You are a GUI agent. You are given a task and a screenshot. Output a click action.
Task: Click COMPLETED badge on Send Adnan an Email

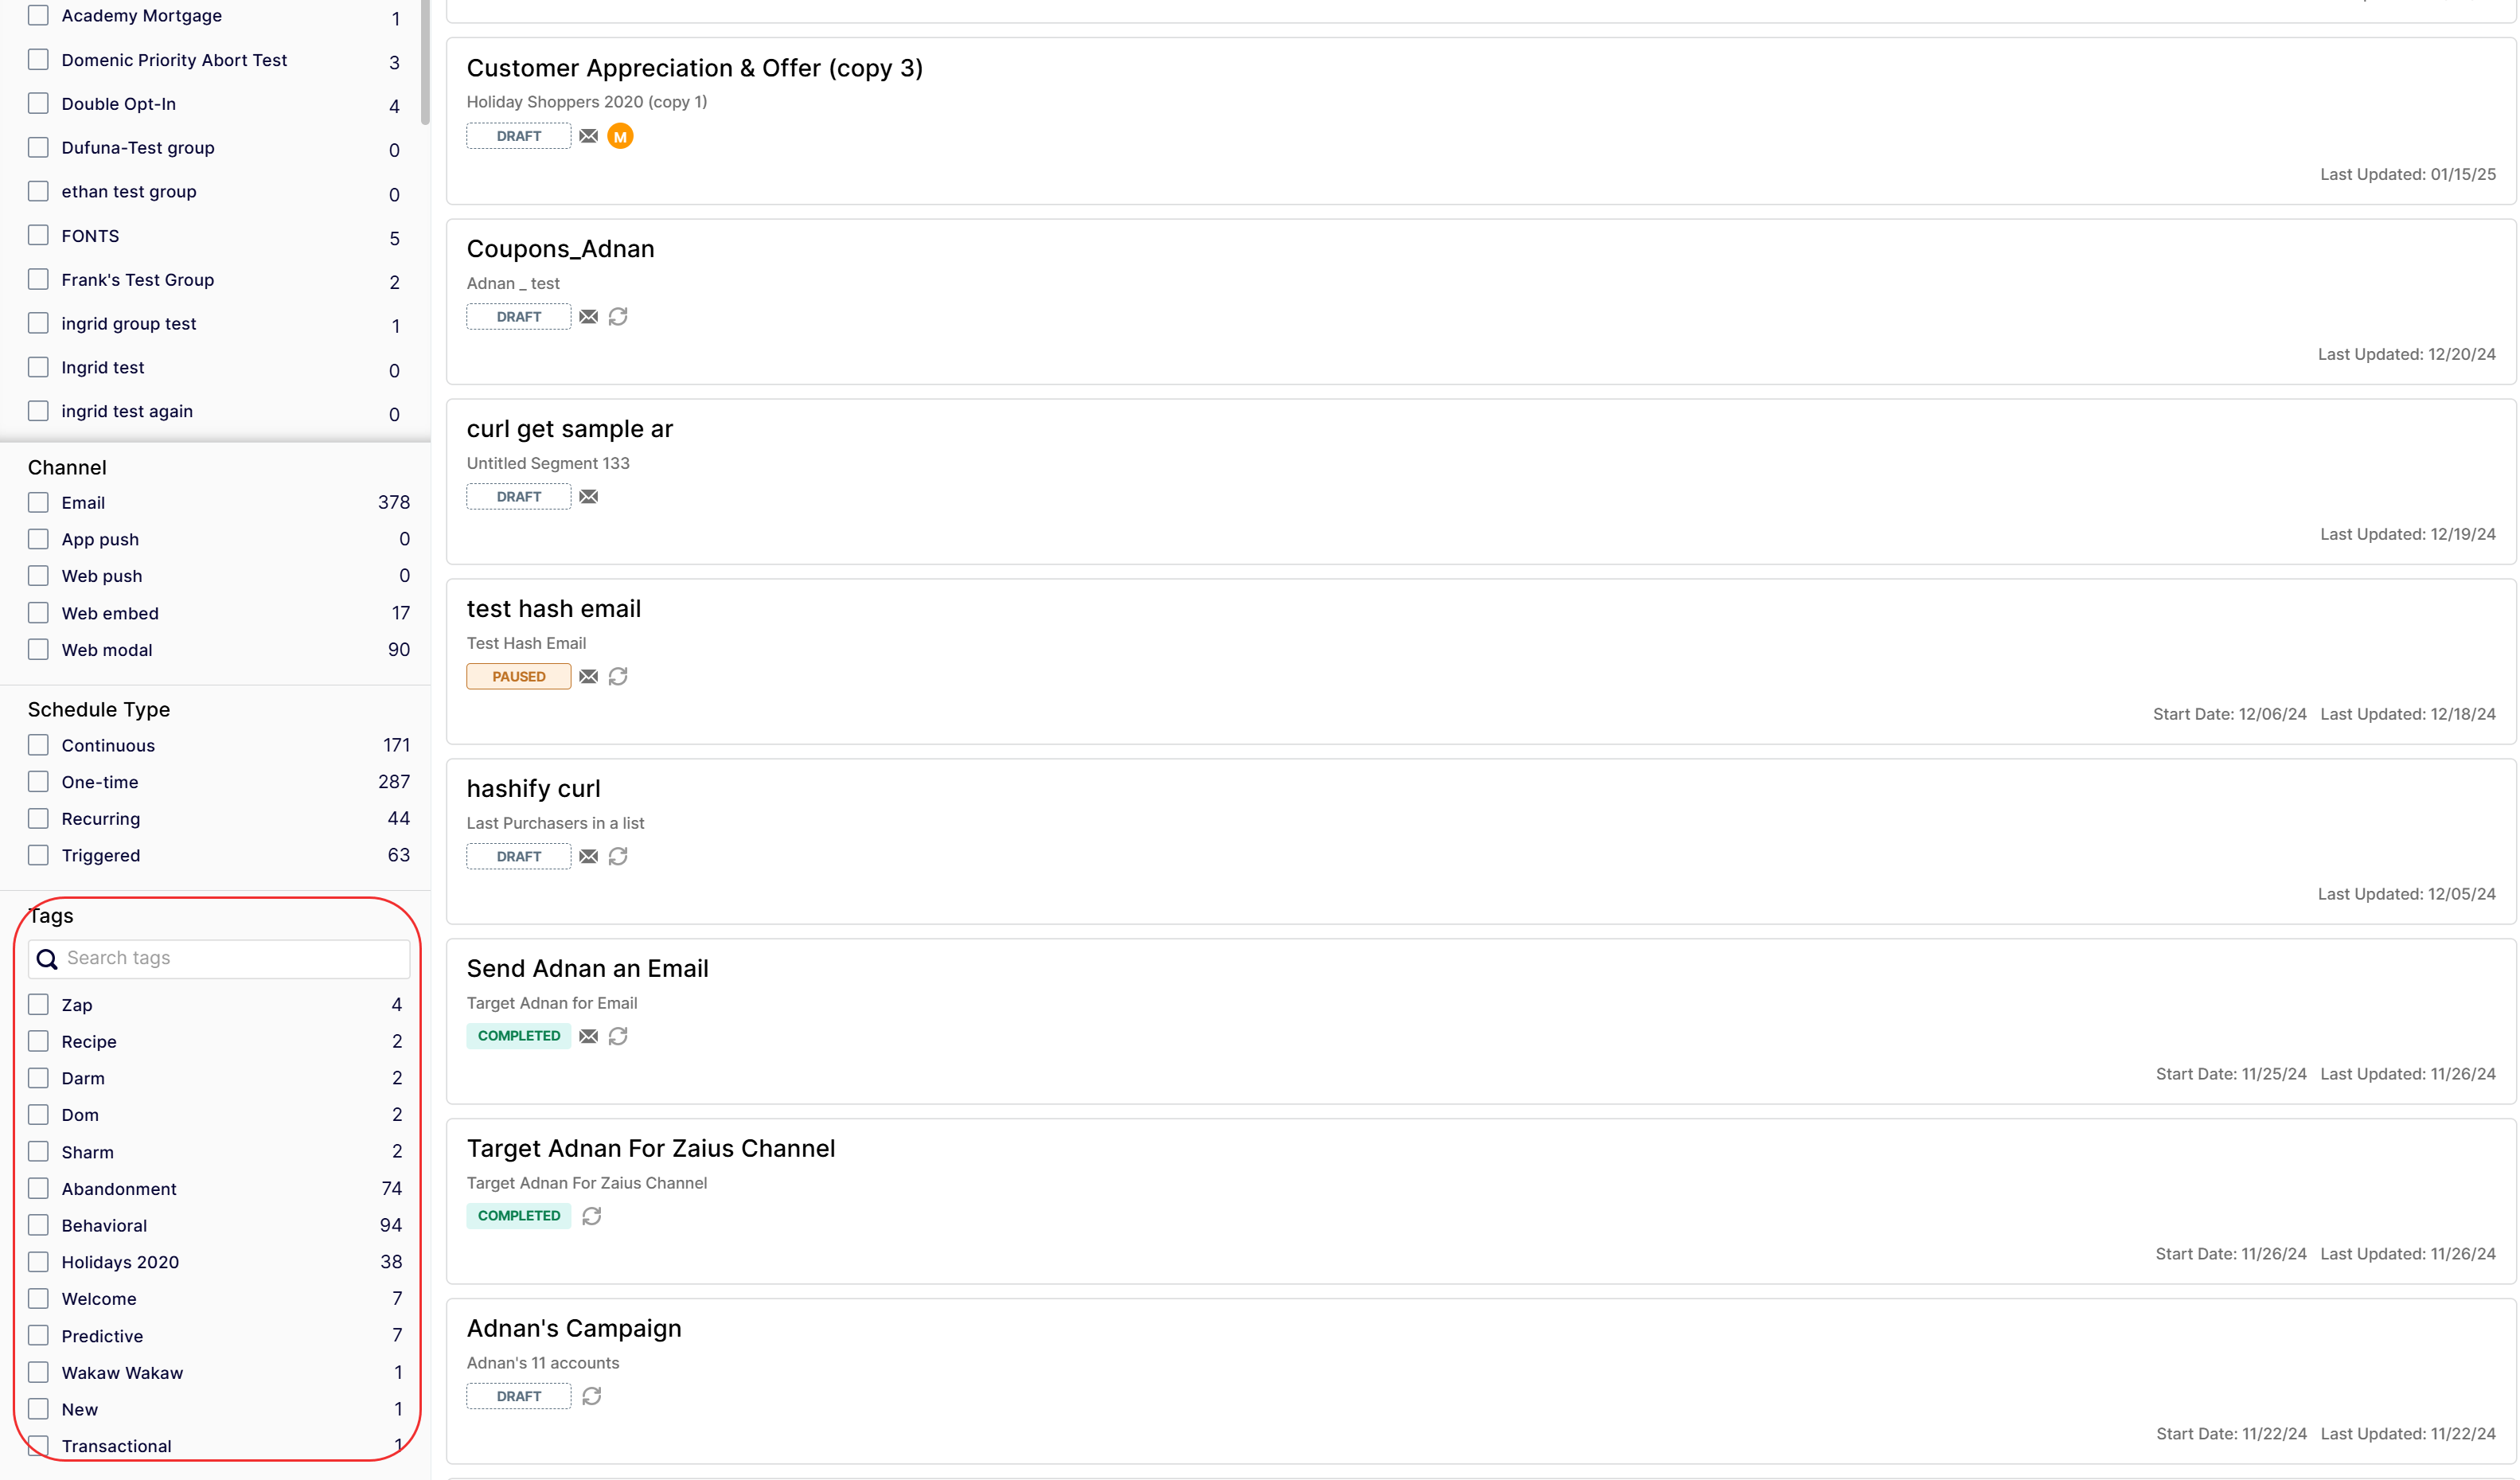[x=518, y=1036]
